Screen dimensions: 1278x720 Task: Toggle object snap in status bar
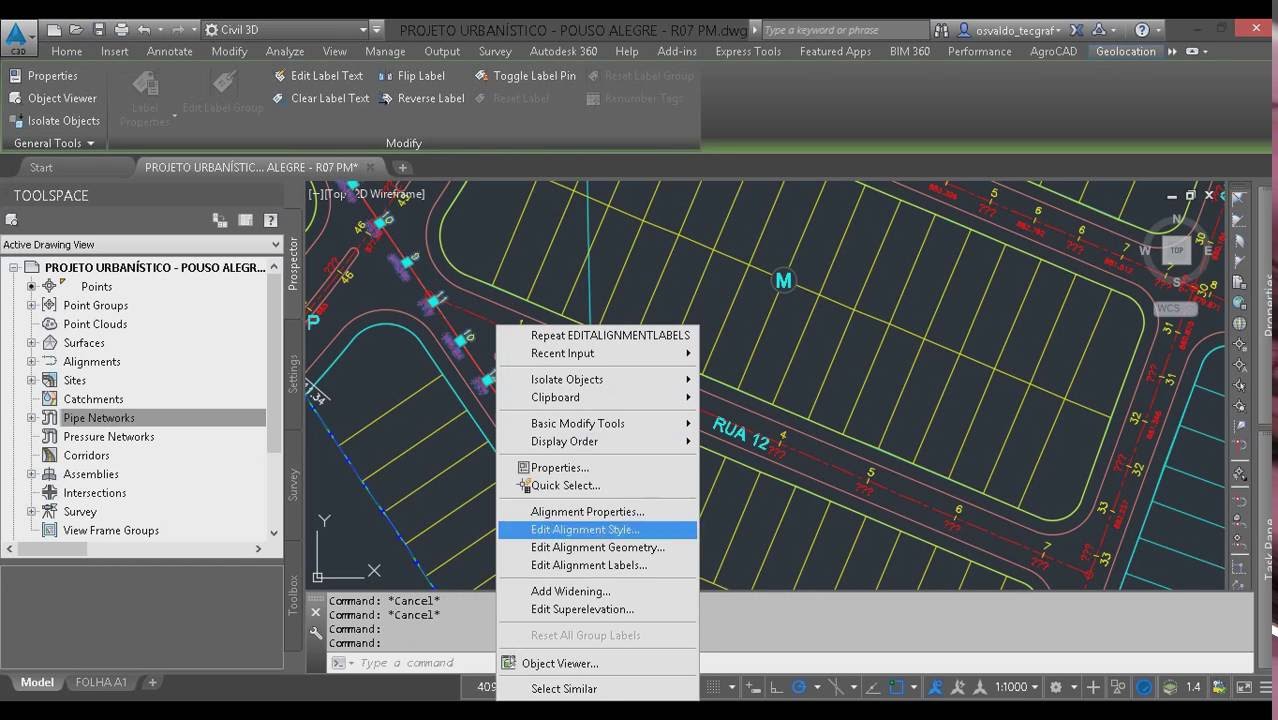pos(897,687)
